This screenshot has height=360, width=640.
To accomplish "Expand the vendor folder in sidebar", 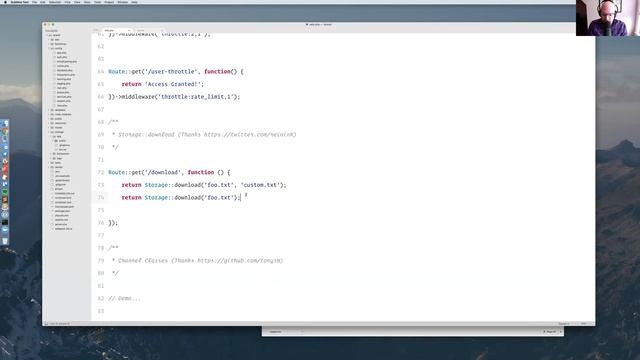I will [x=49, y=167].
